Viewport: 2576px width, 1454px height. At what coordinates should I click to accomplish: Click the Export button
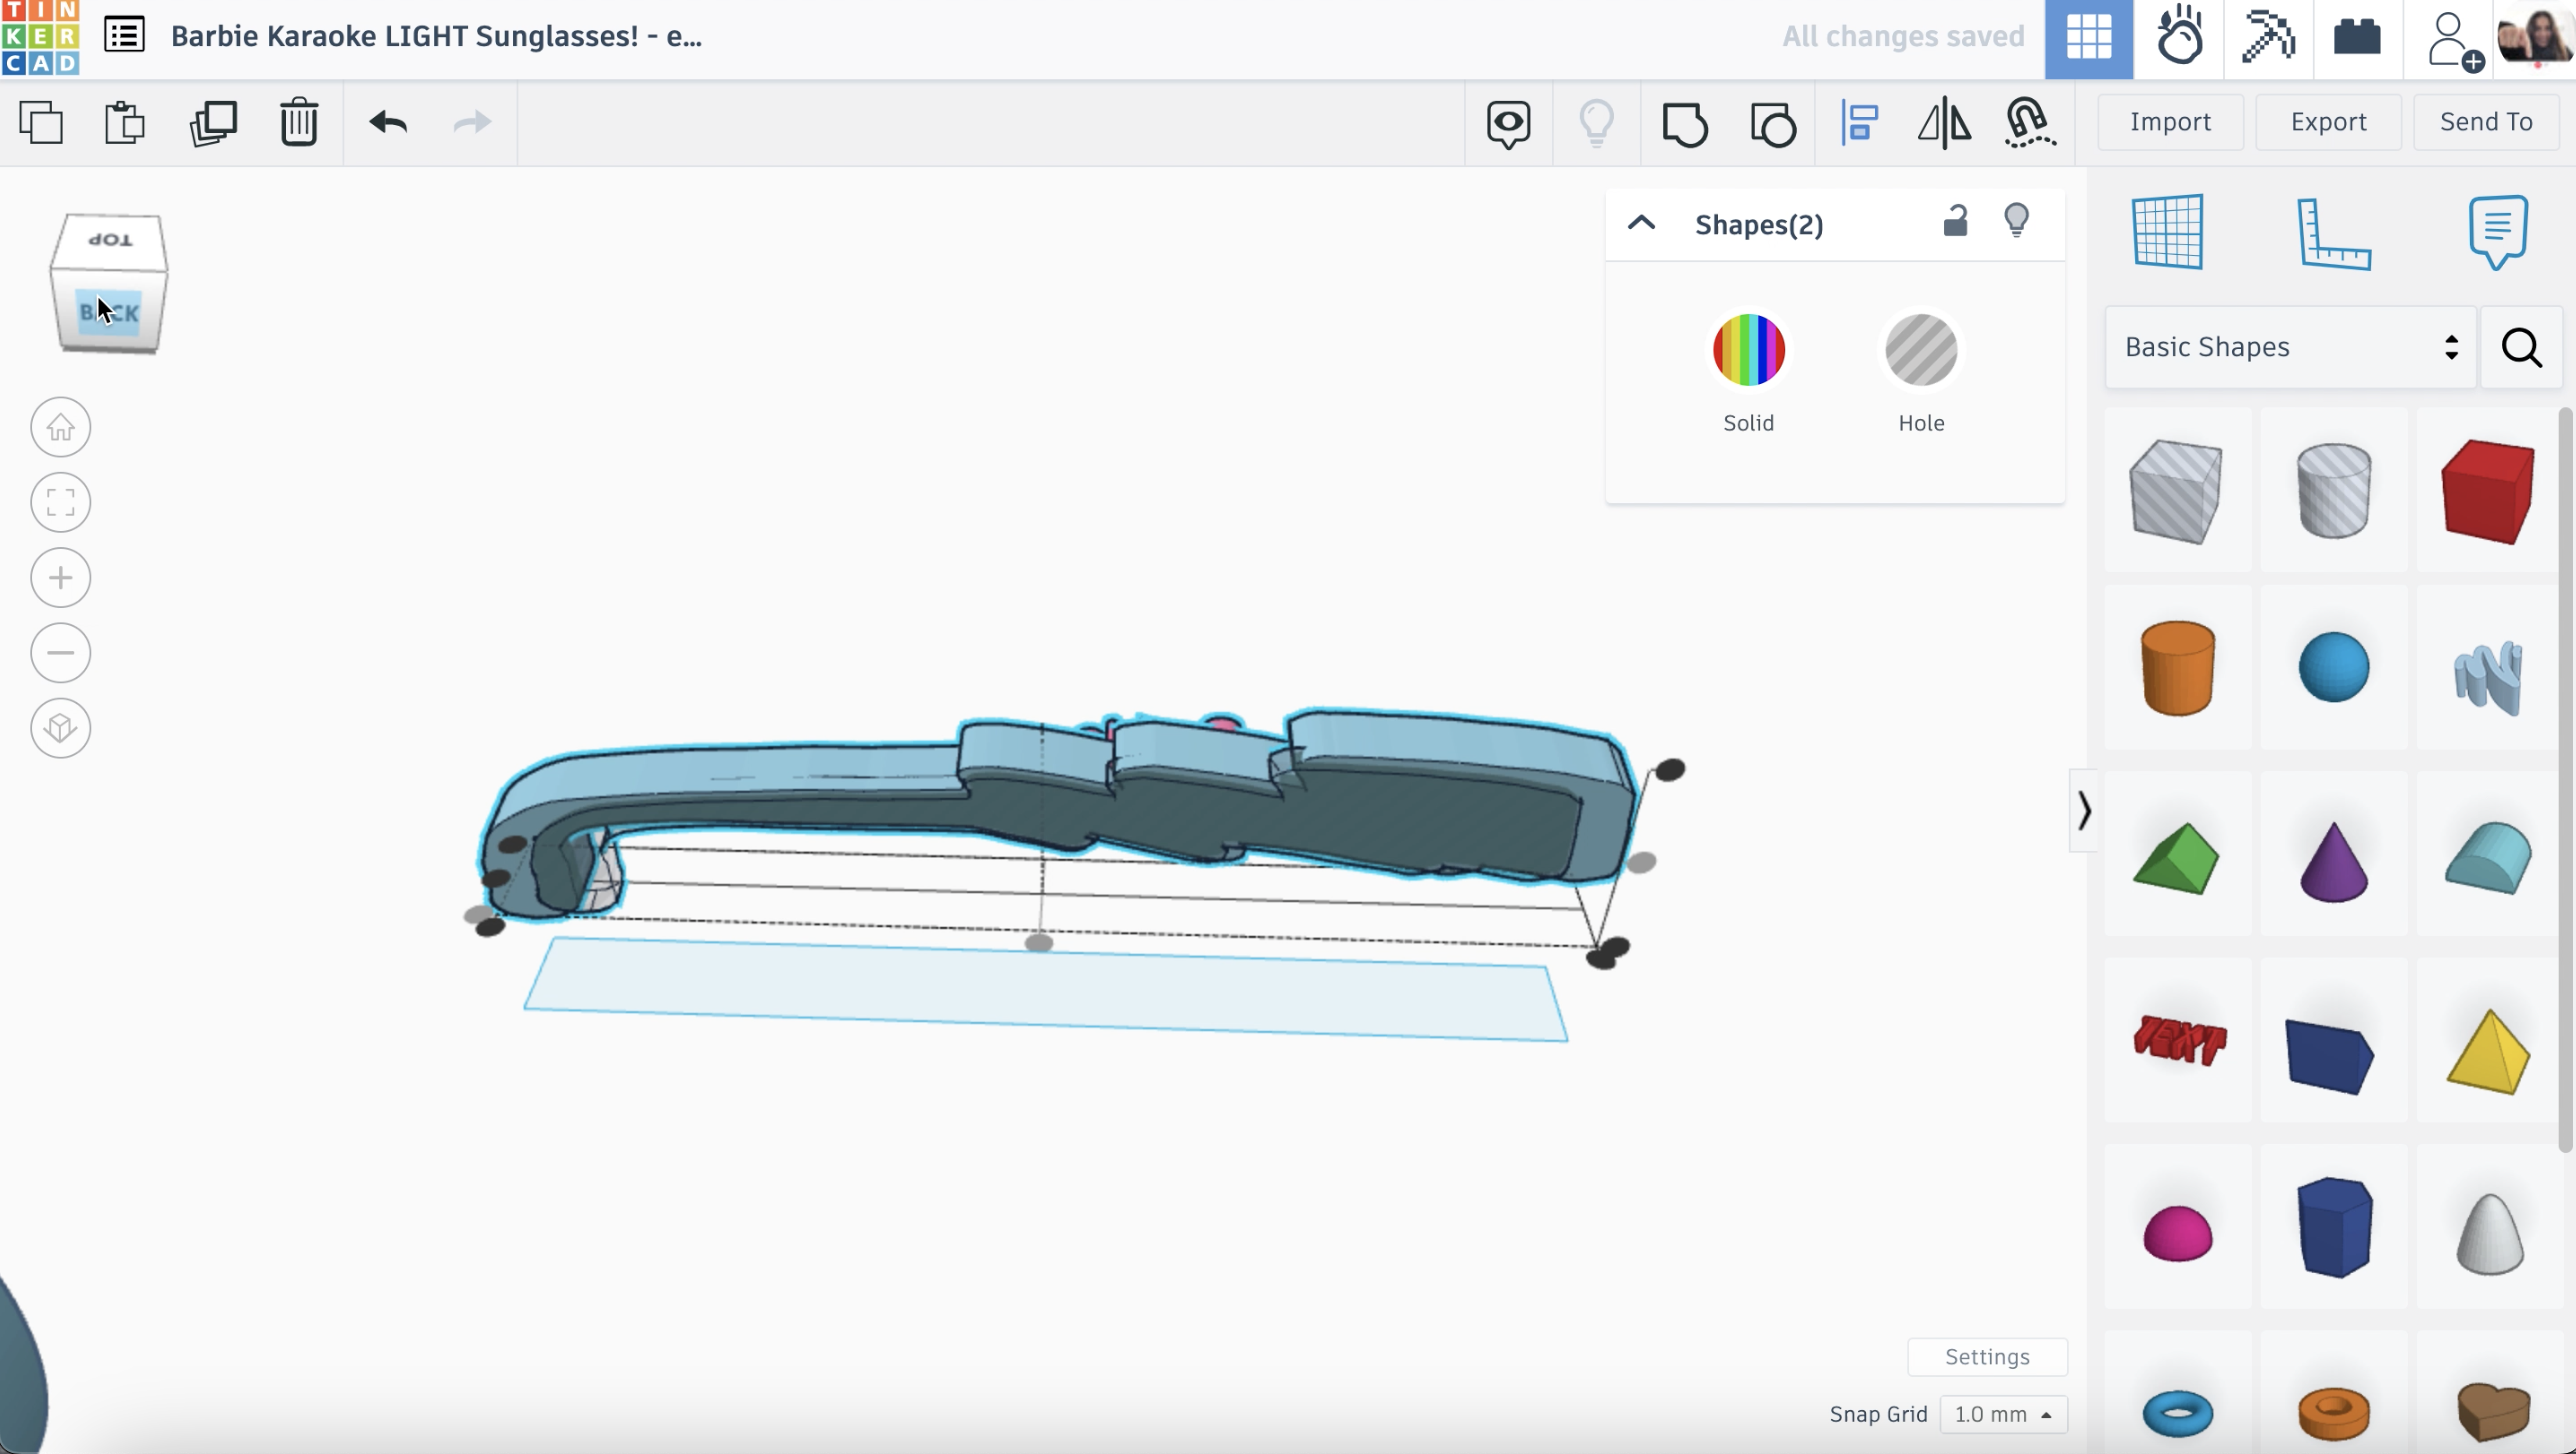coord(2328,122)
